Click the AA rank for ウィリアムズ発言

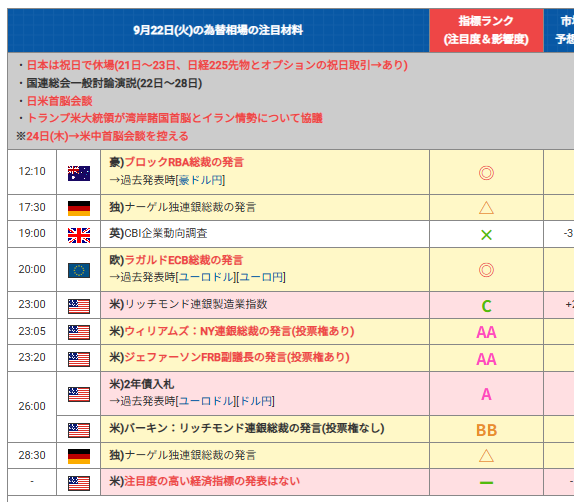(486, 332)
